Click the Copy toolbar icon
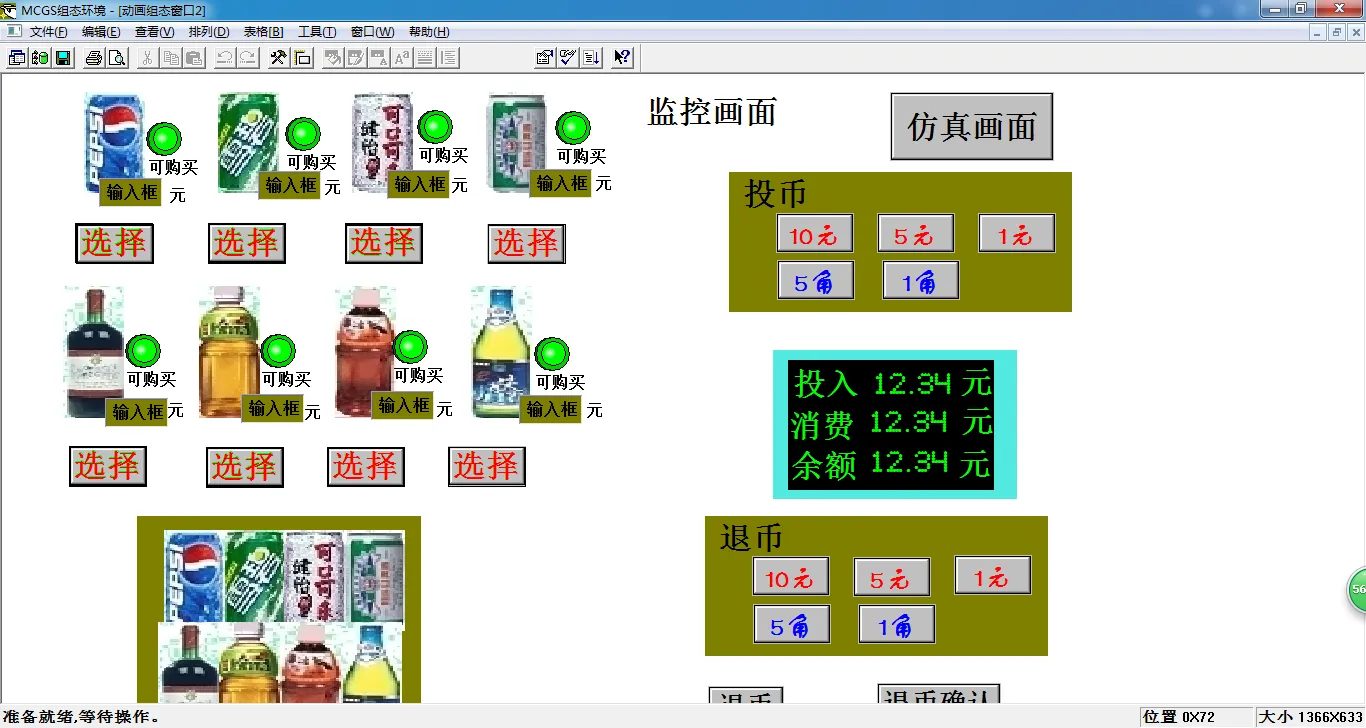1366x728 pixels. pos(171,57)
